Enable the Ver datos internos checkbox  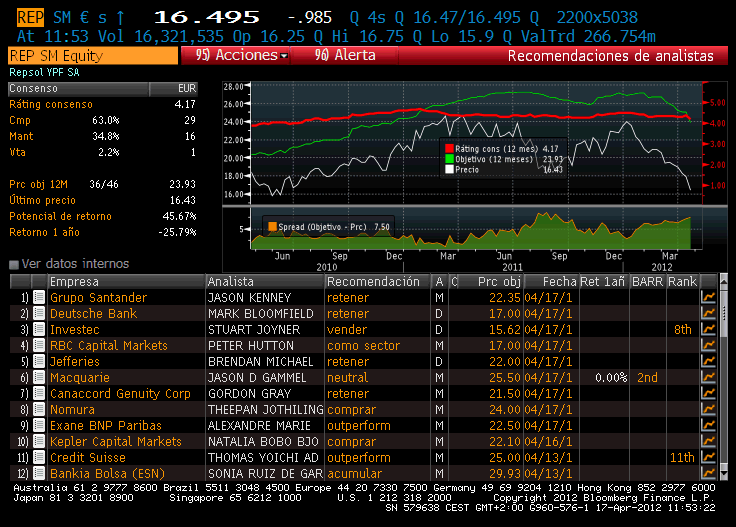[14, 265]
